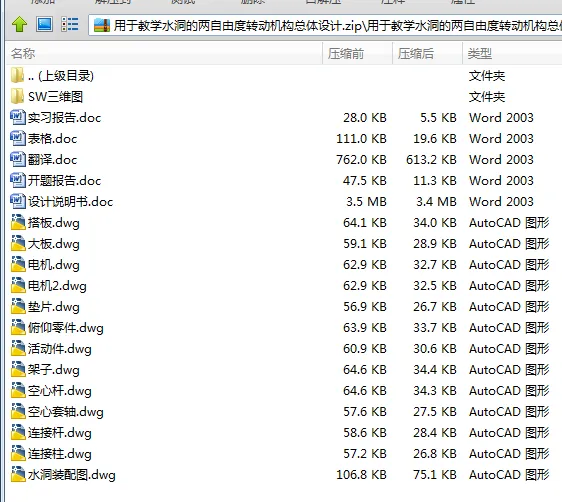Image resolution: width=562 pixels, height=502 pixels.
Task: Click file name 架子.dwg
Action: point(54,370)
